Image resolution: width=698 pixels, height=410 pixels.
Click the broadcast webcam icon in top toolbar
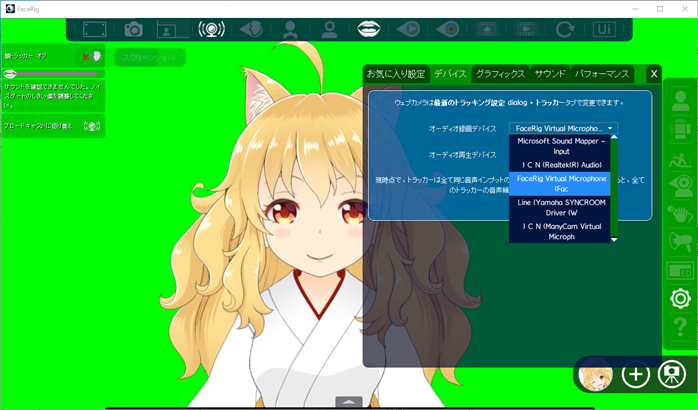pyautogui.click(x=211, y=29)
